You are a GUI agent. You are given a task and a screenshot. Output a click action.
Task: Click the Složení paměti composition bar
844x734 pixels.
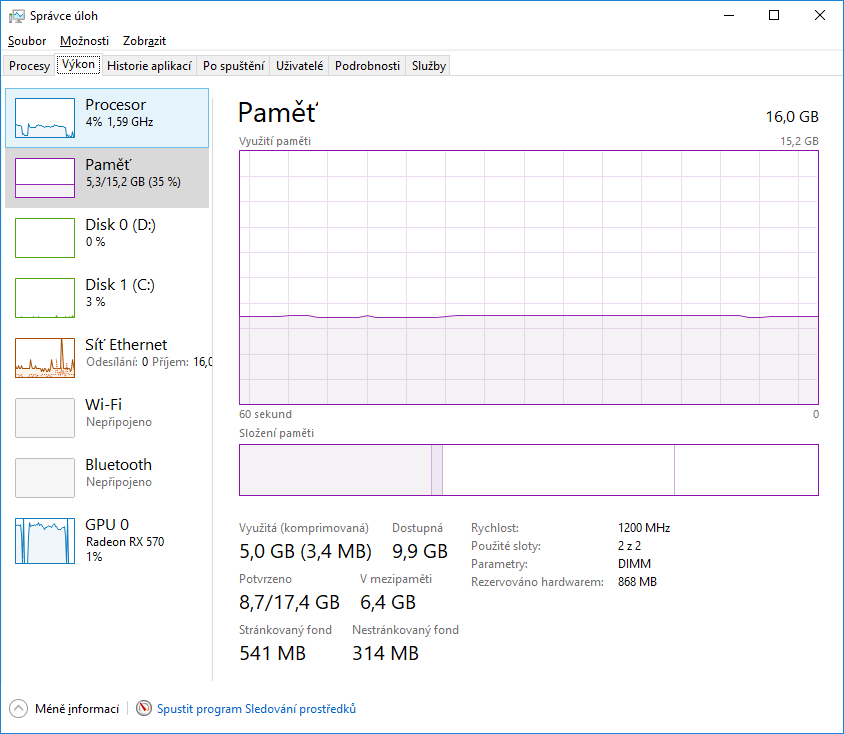pos(528,470)
